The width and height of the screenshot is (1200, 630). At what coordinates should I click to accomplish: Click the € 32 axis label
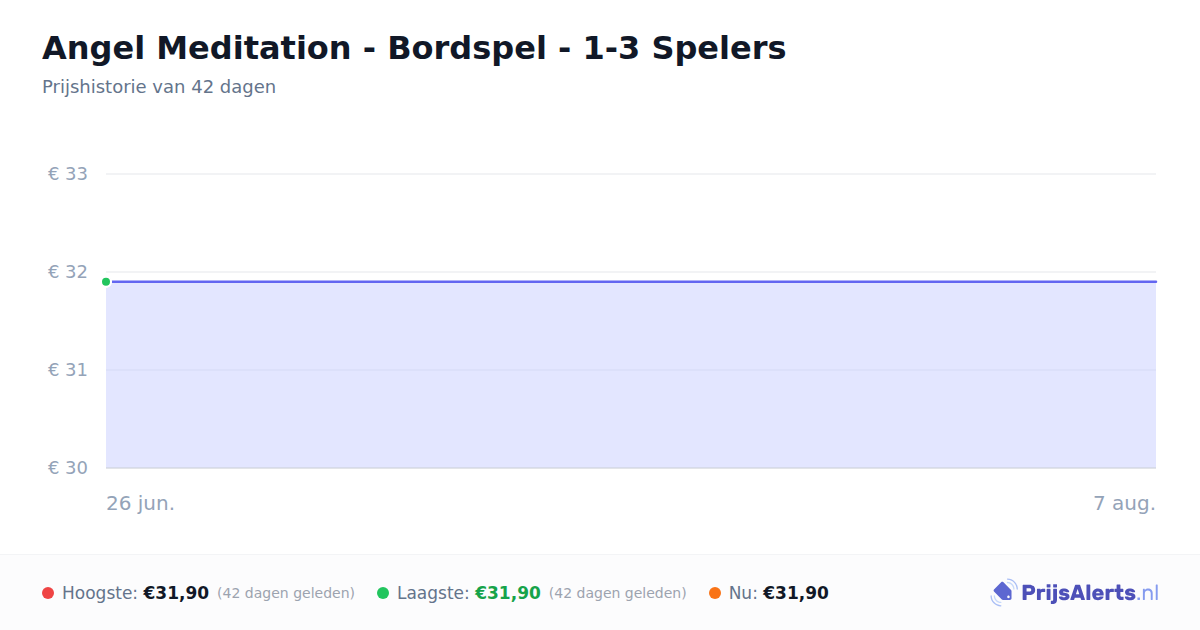point(68,272)
